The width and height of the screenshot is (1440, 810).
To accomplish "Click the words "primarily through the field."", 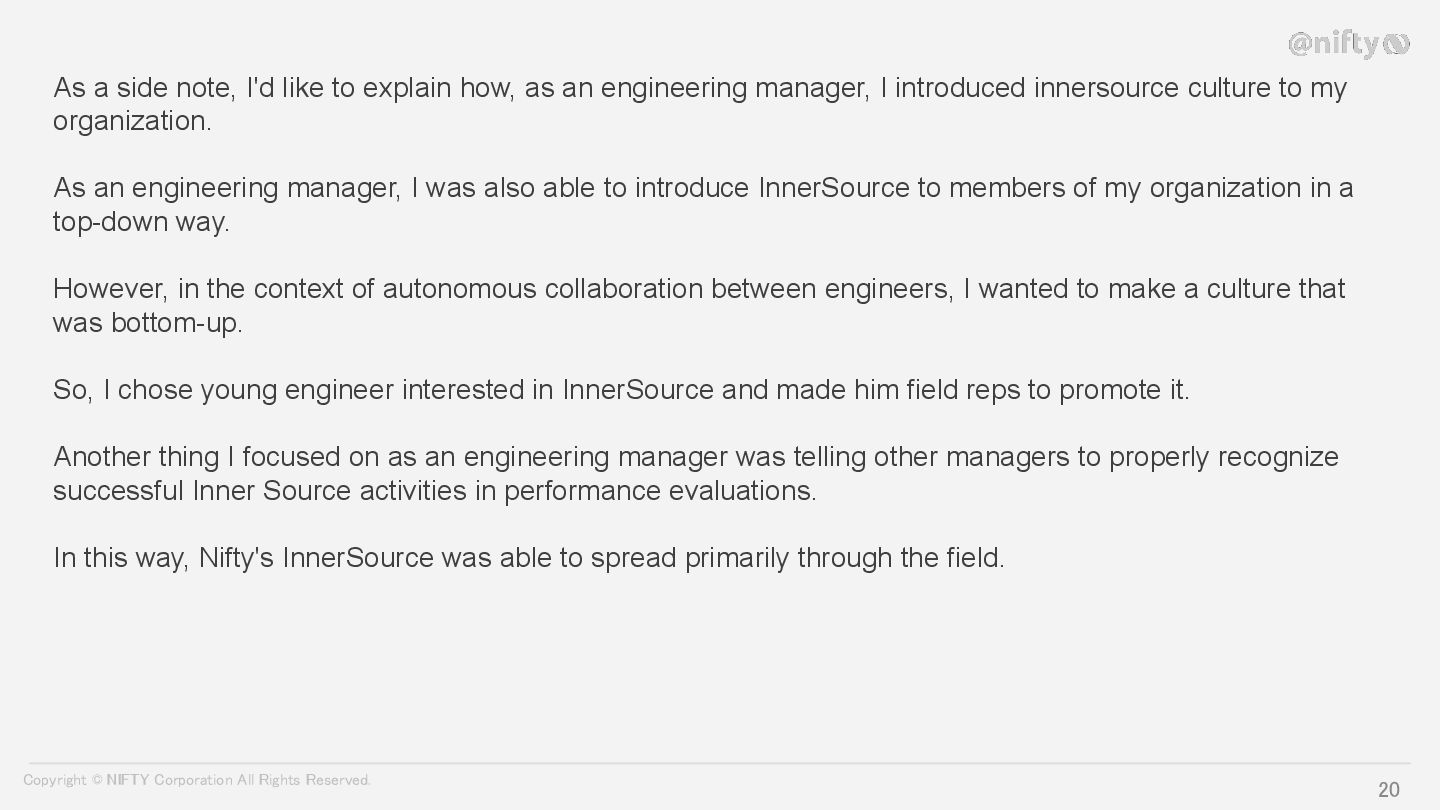I will pyautogui.click(x=844, y=558).
